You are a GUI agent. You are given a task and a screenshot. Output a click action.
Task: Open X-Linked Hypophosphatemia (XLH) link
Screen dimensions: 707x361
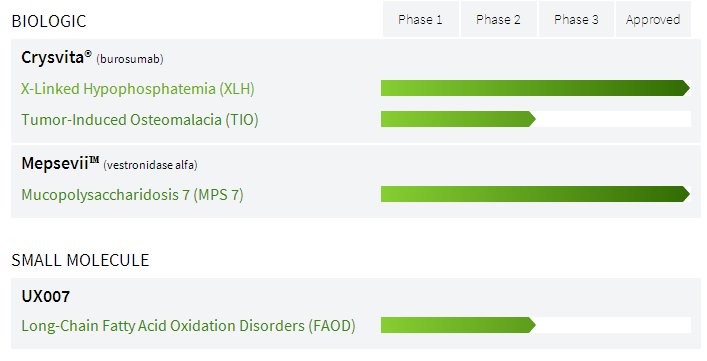[x=138, y=89]
